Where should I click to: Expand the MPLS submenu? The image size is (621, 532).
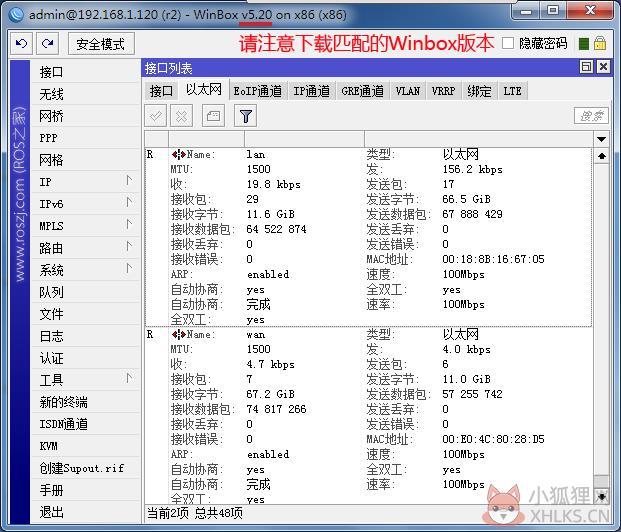click(129, 224)
